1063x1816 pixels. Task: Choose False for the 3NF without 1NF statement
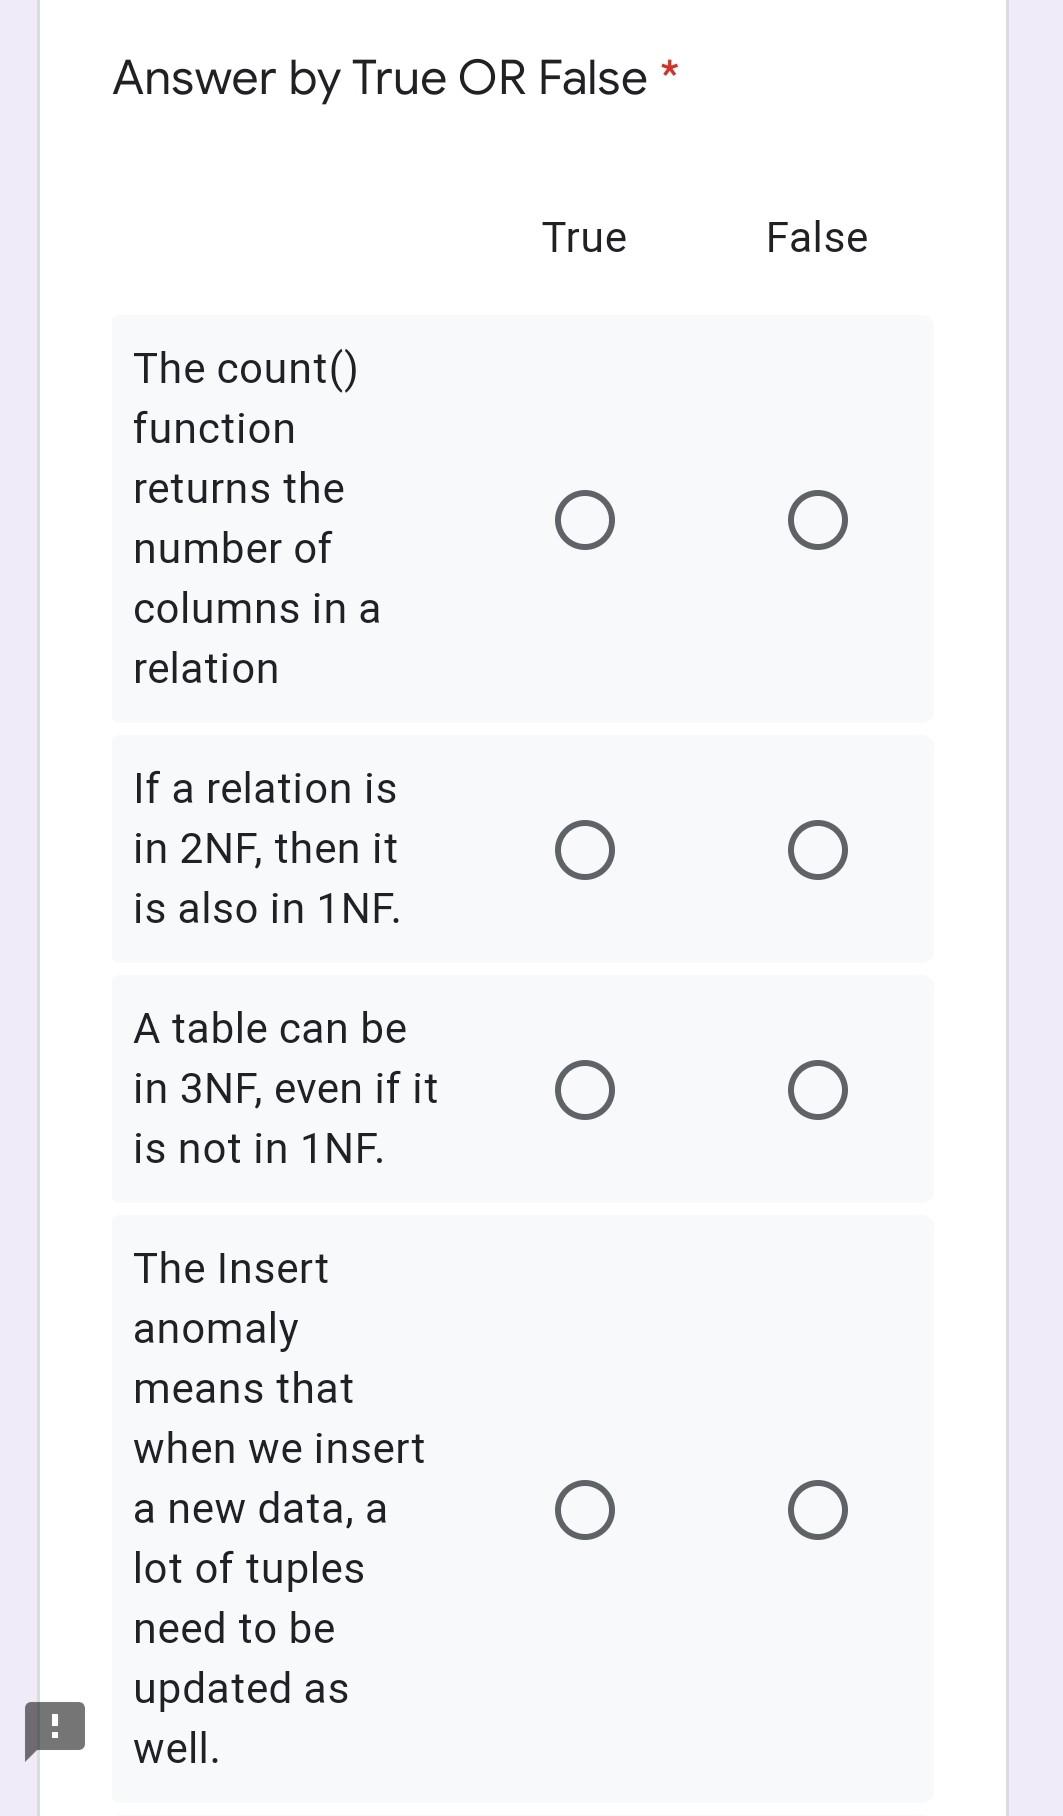818,1089
